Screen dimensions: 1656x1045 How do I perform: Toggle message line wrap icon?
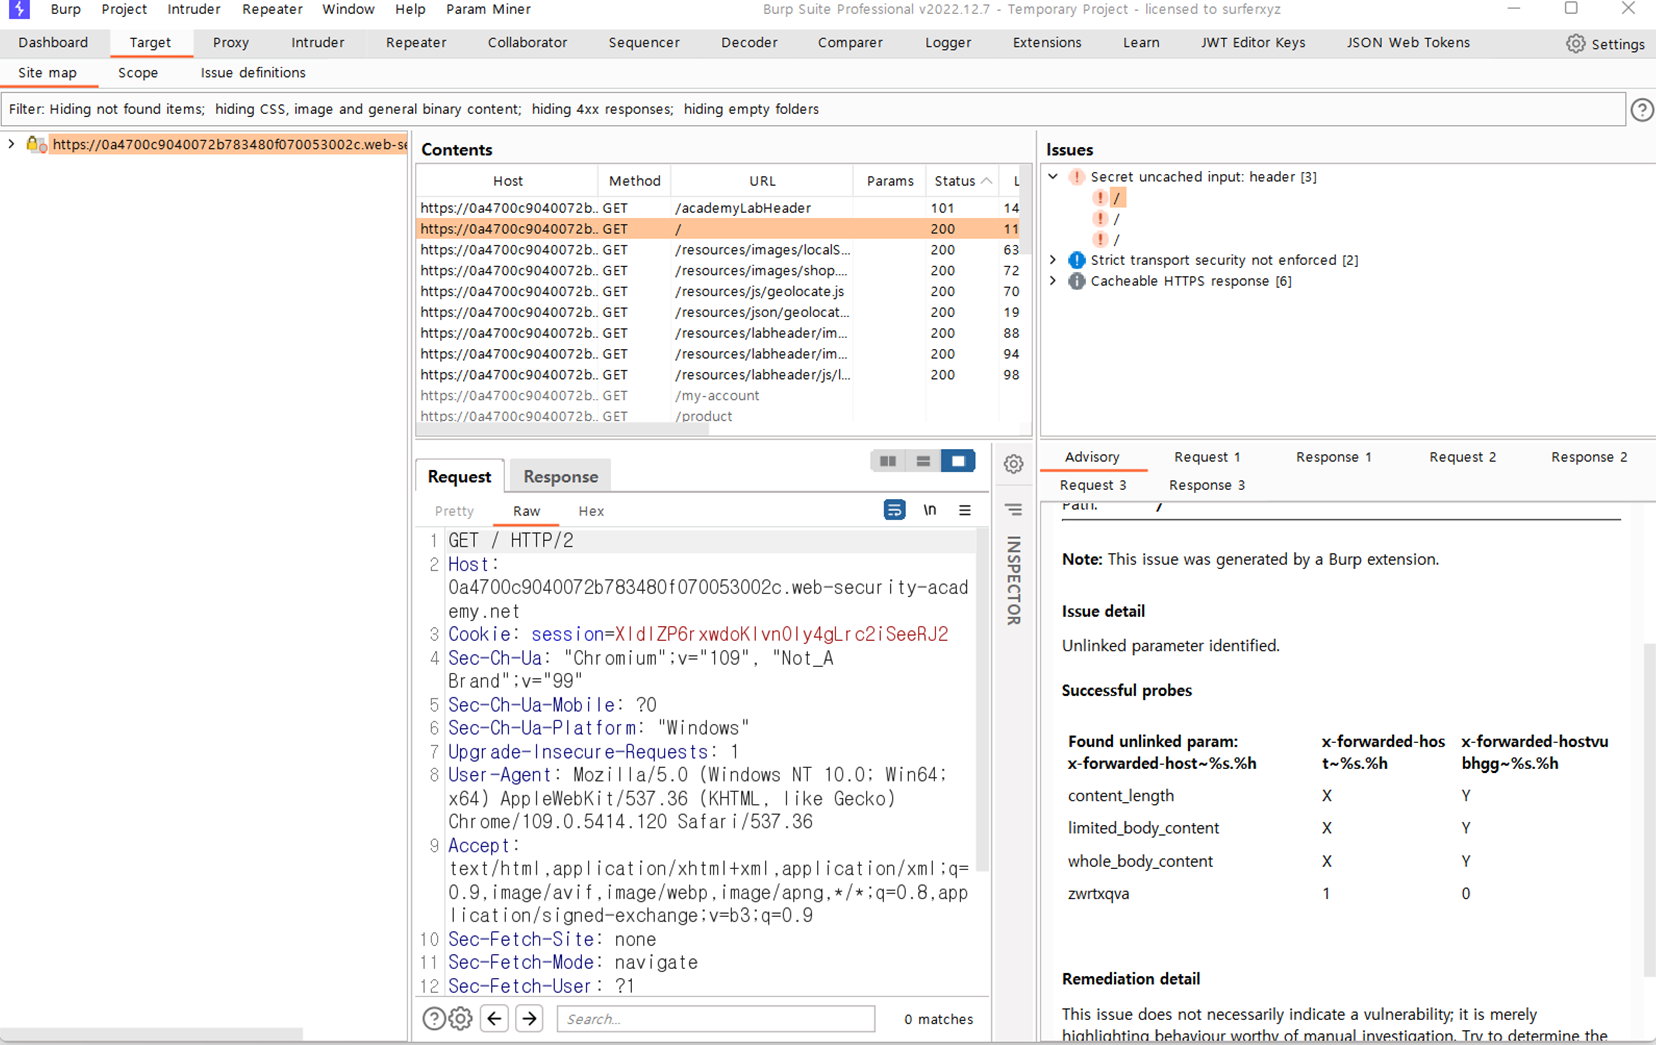pos(894,510)
